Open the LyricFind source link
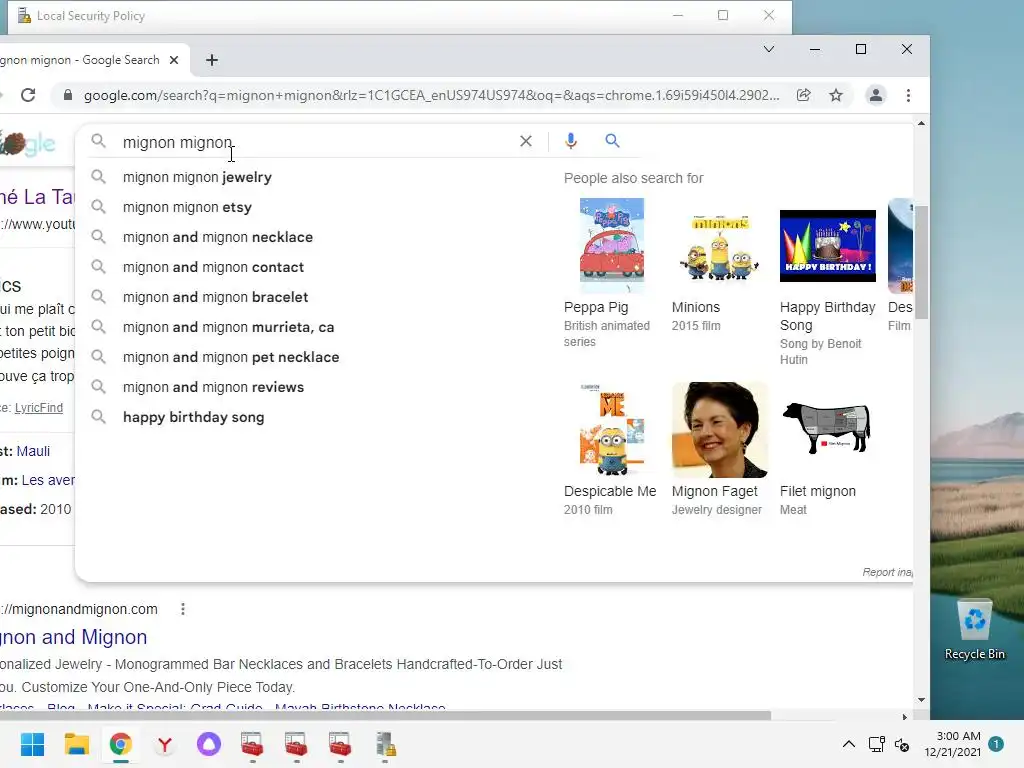Image resolution: width=1024 pixels, height=768 pixels. tap(39, 408)
